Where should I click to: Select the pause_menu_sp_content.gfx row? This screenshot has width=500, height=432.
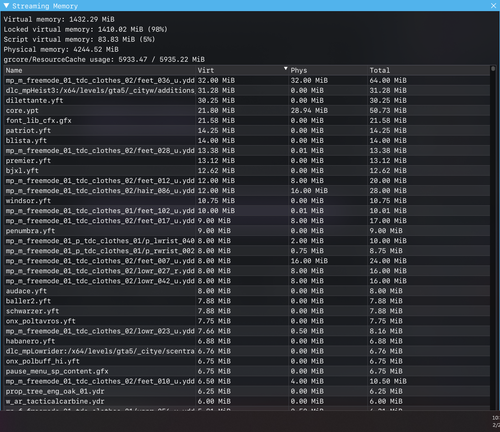click(x=247, y=371)
